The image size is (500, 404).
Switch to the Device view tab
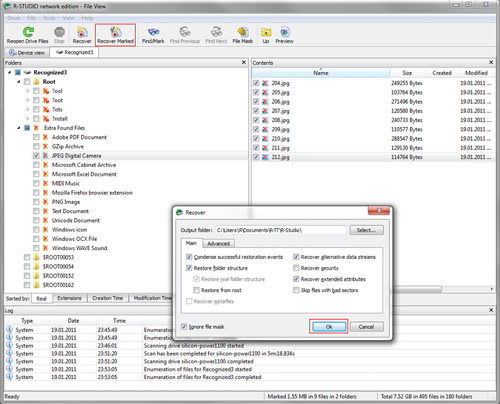(x=27, y=53)
